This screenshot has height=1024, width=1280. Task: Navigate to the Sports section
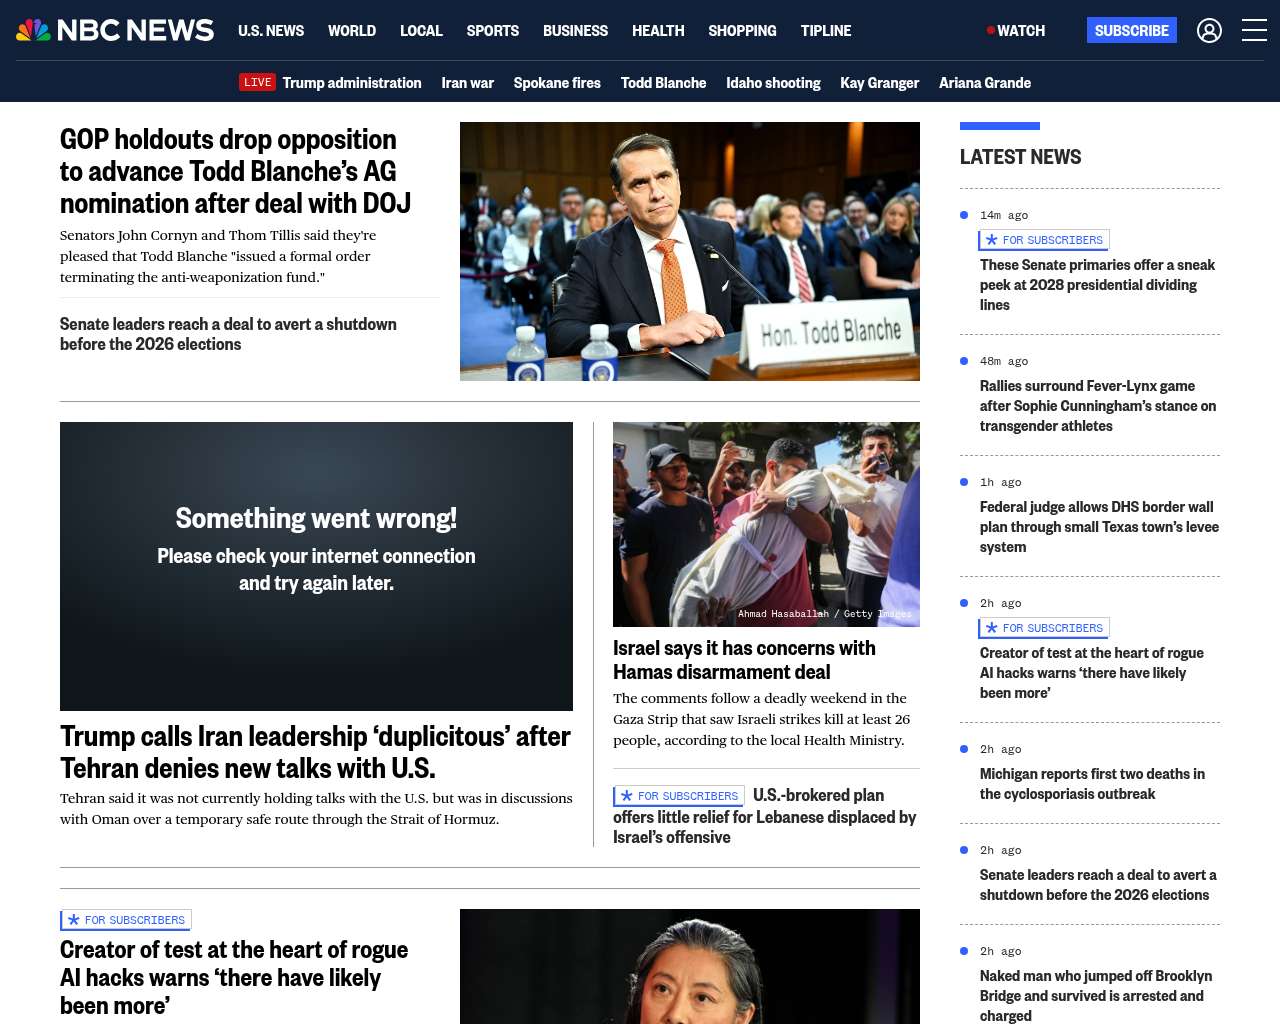[x=493, y=31]
